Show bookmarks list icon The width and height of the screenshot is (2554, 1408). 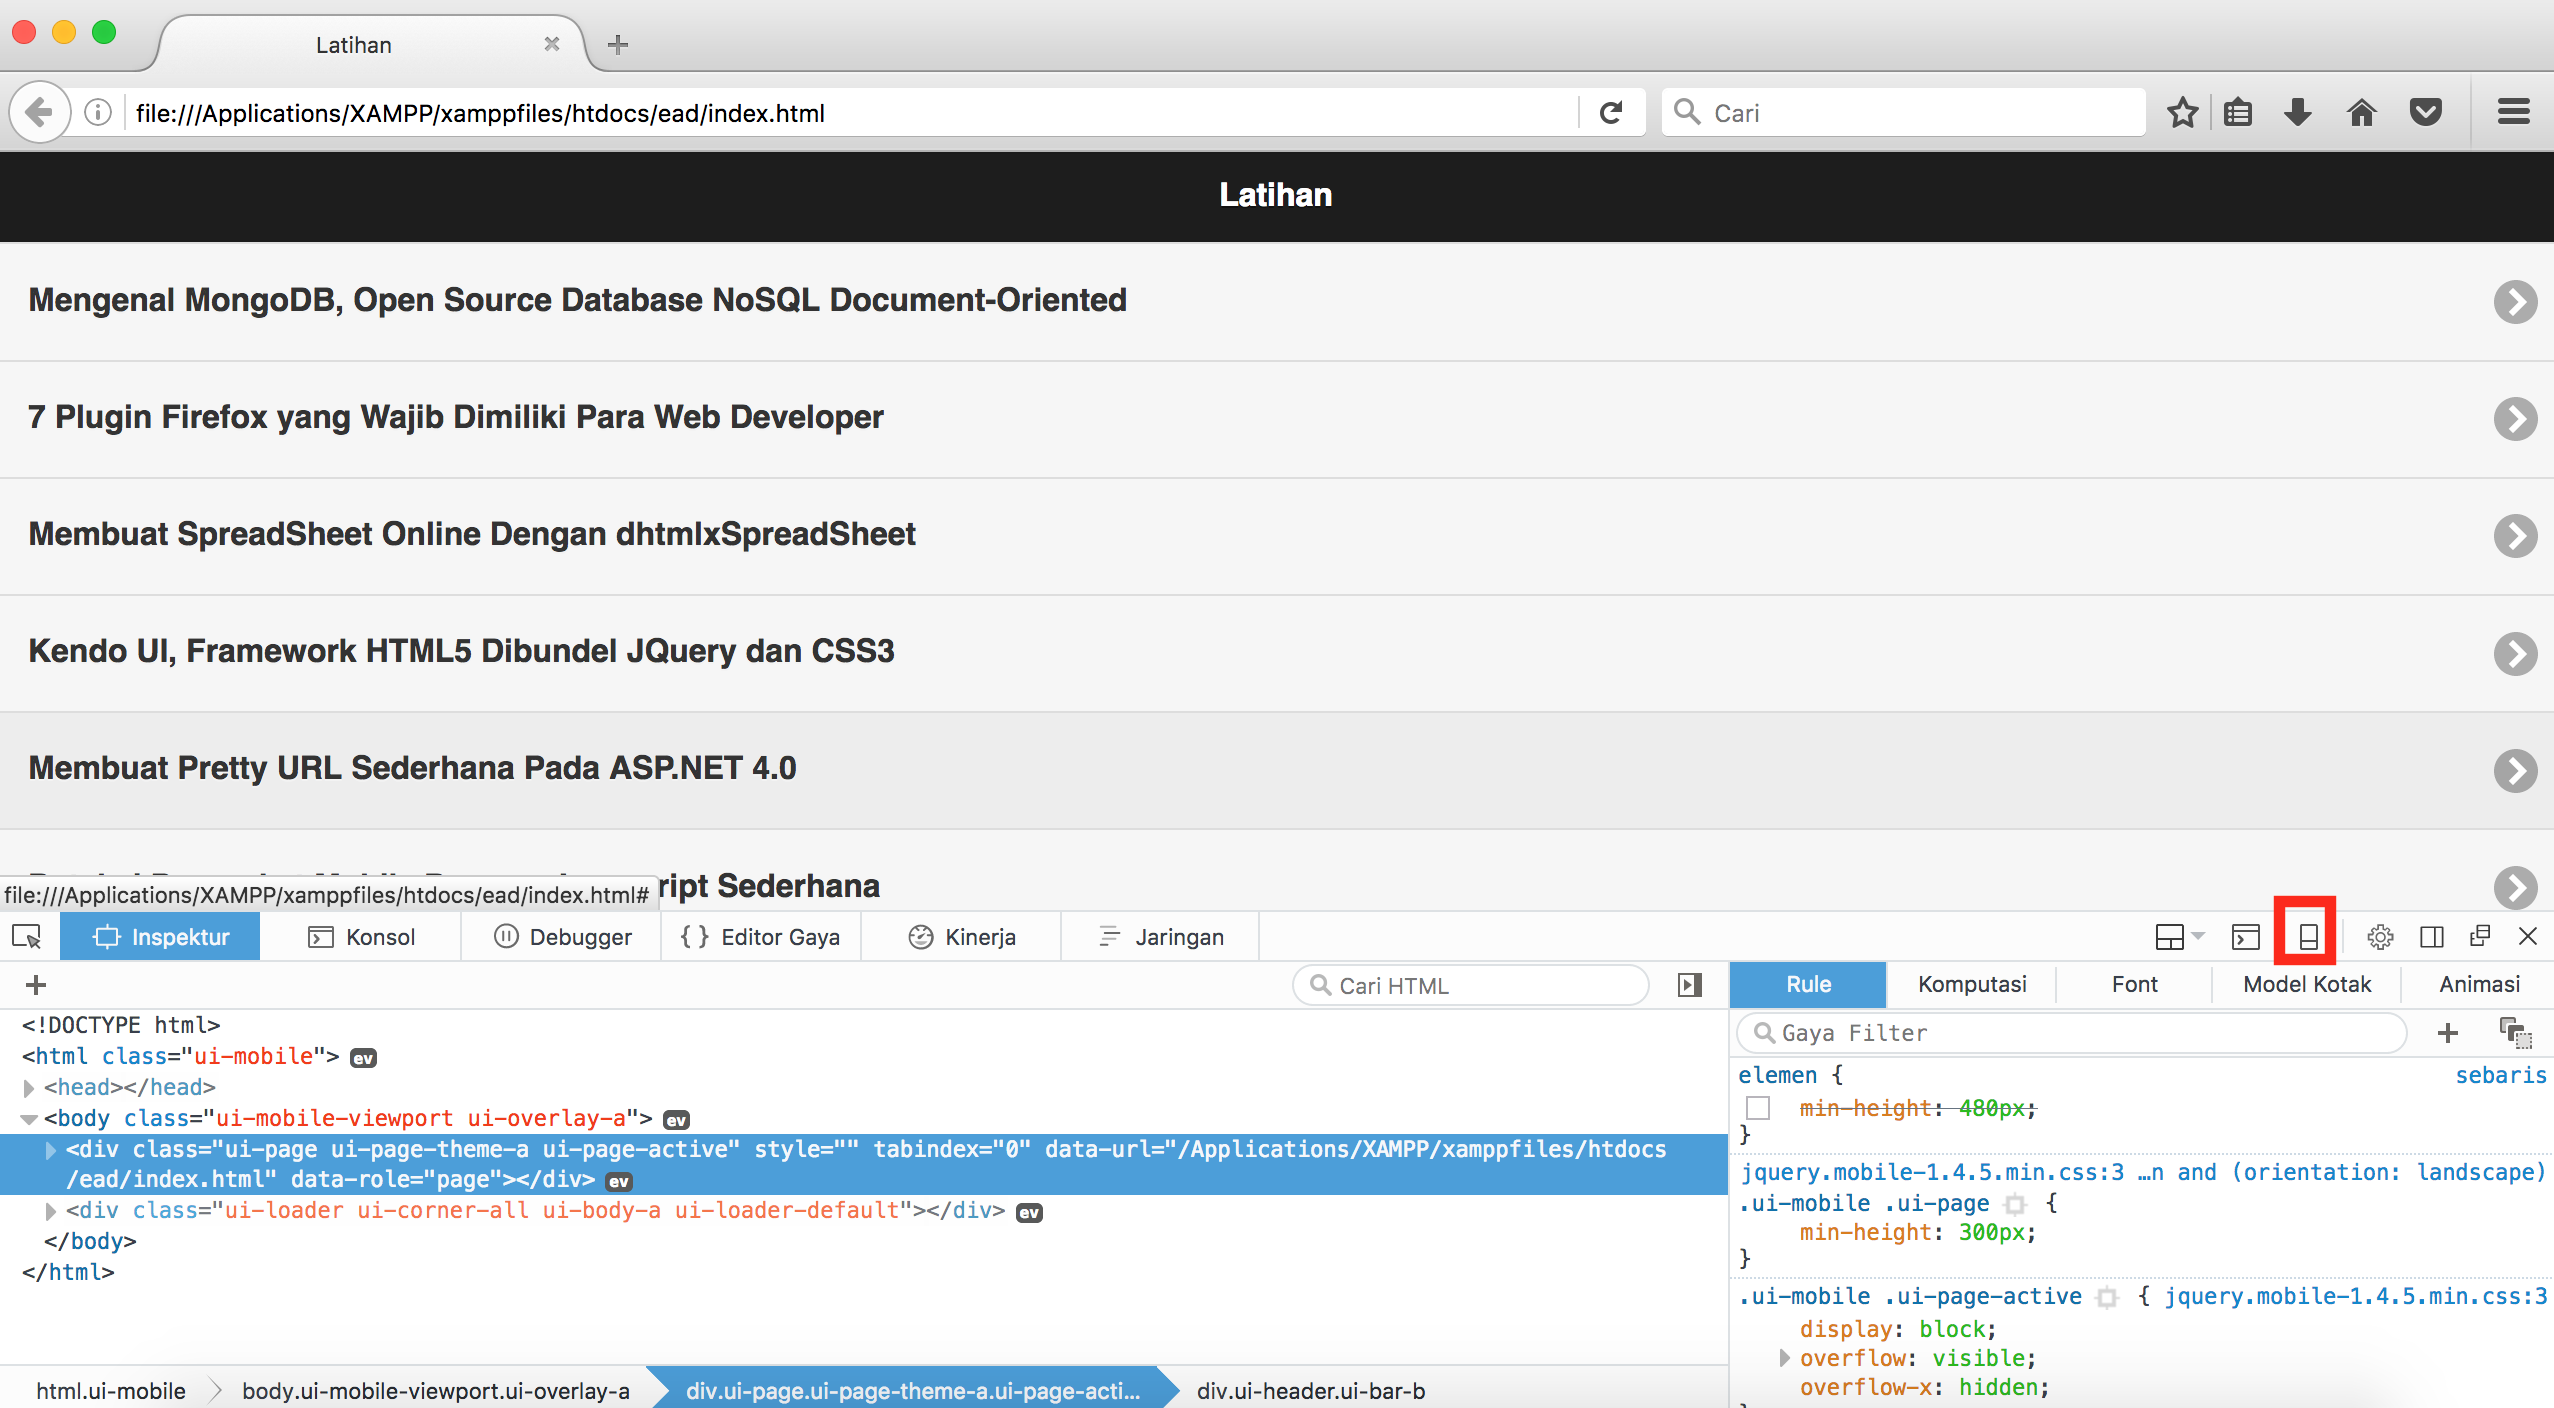coord(2238,112)
